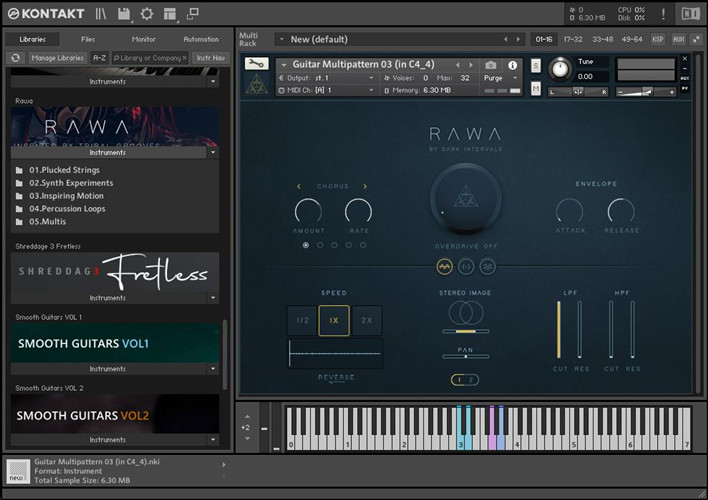Click the LPF CUT slider

click(560, 329)
